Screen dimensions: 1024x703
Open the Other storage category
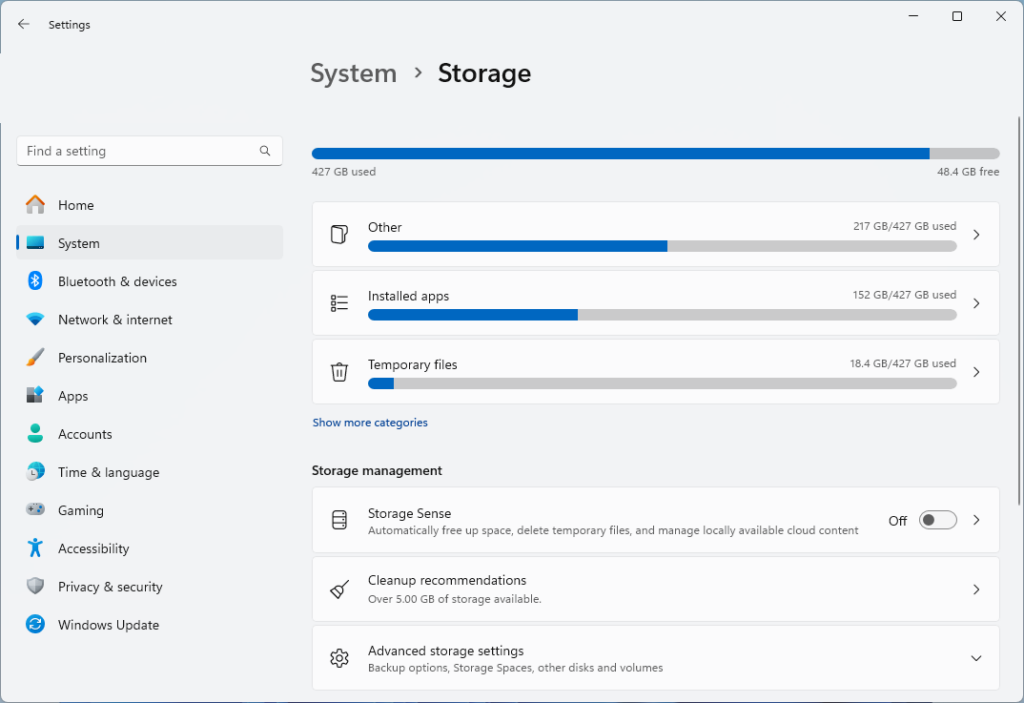pos(655,234)
